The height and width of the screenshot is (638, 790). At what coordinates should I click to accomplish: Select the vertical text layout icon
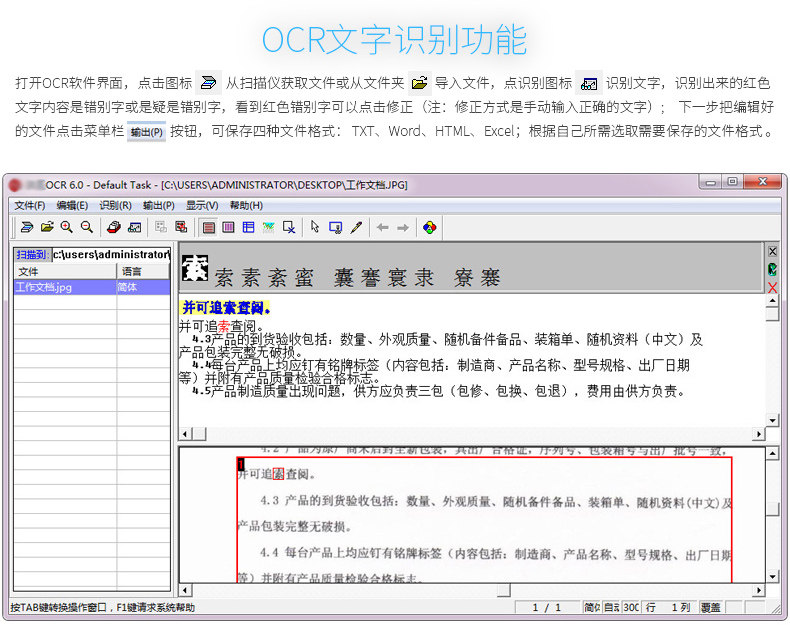228,228
